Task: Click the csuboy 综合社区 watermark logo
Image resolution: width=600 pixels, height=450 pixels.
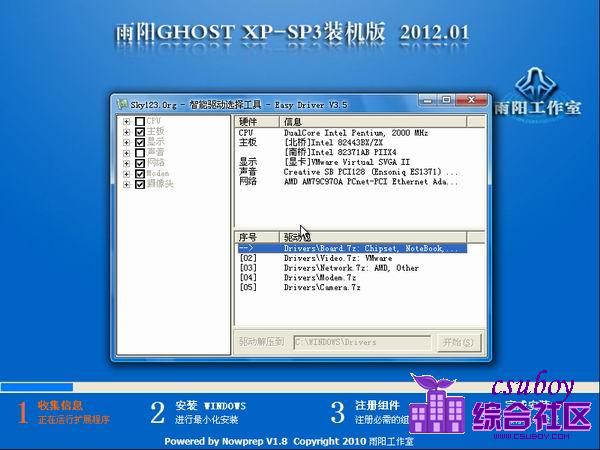Action: pos(505,403)
